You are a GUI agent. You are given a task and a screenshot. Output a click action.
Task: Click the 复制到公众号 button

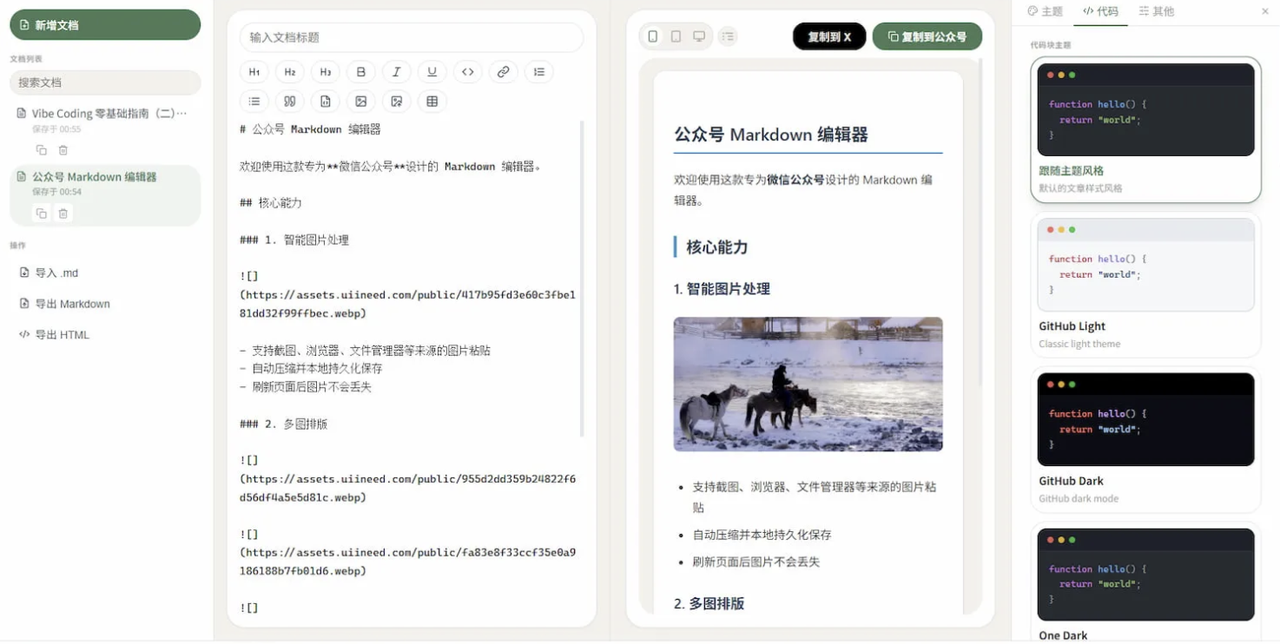(x=927, y=36)
